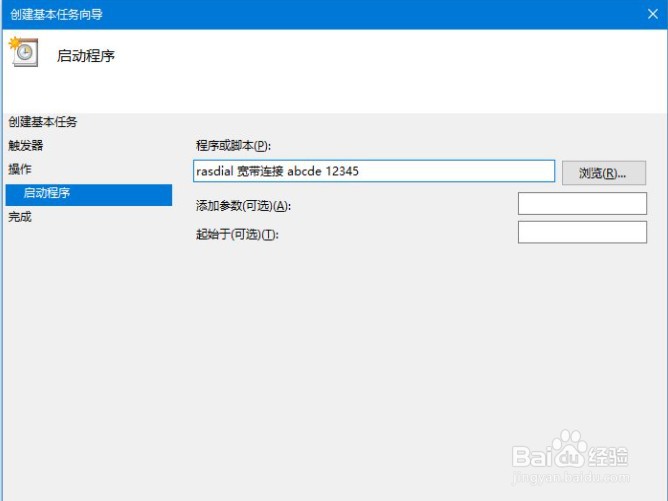Click the 起始于(可选) input field
Screen dimensions: 668x501
point(582,232)
